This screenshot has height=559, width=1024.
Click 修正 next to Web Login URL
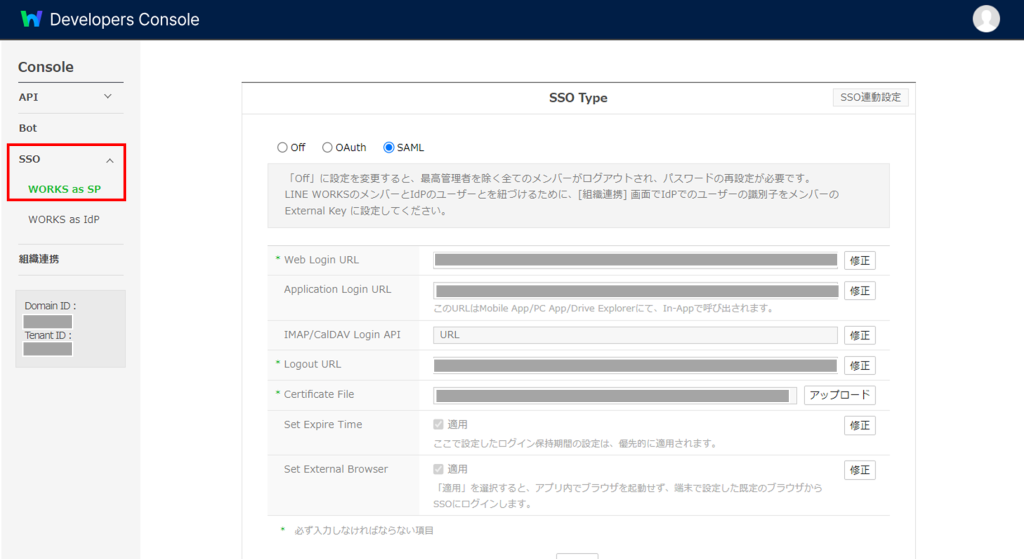pos(859,261)
